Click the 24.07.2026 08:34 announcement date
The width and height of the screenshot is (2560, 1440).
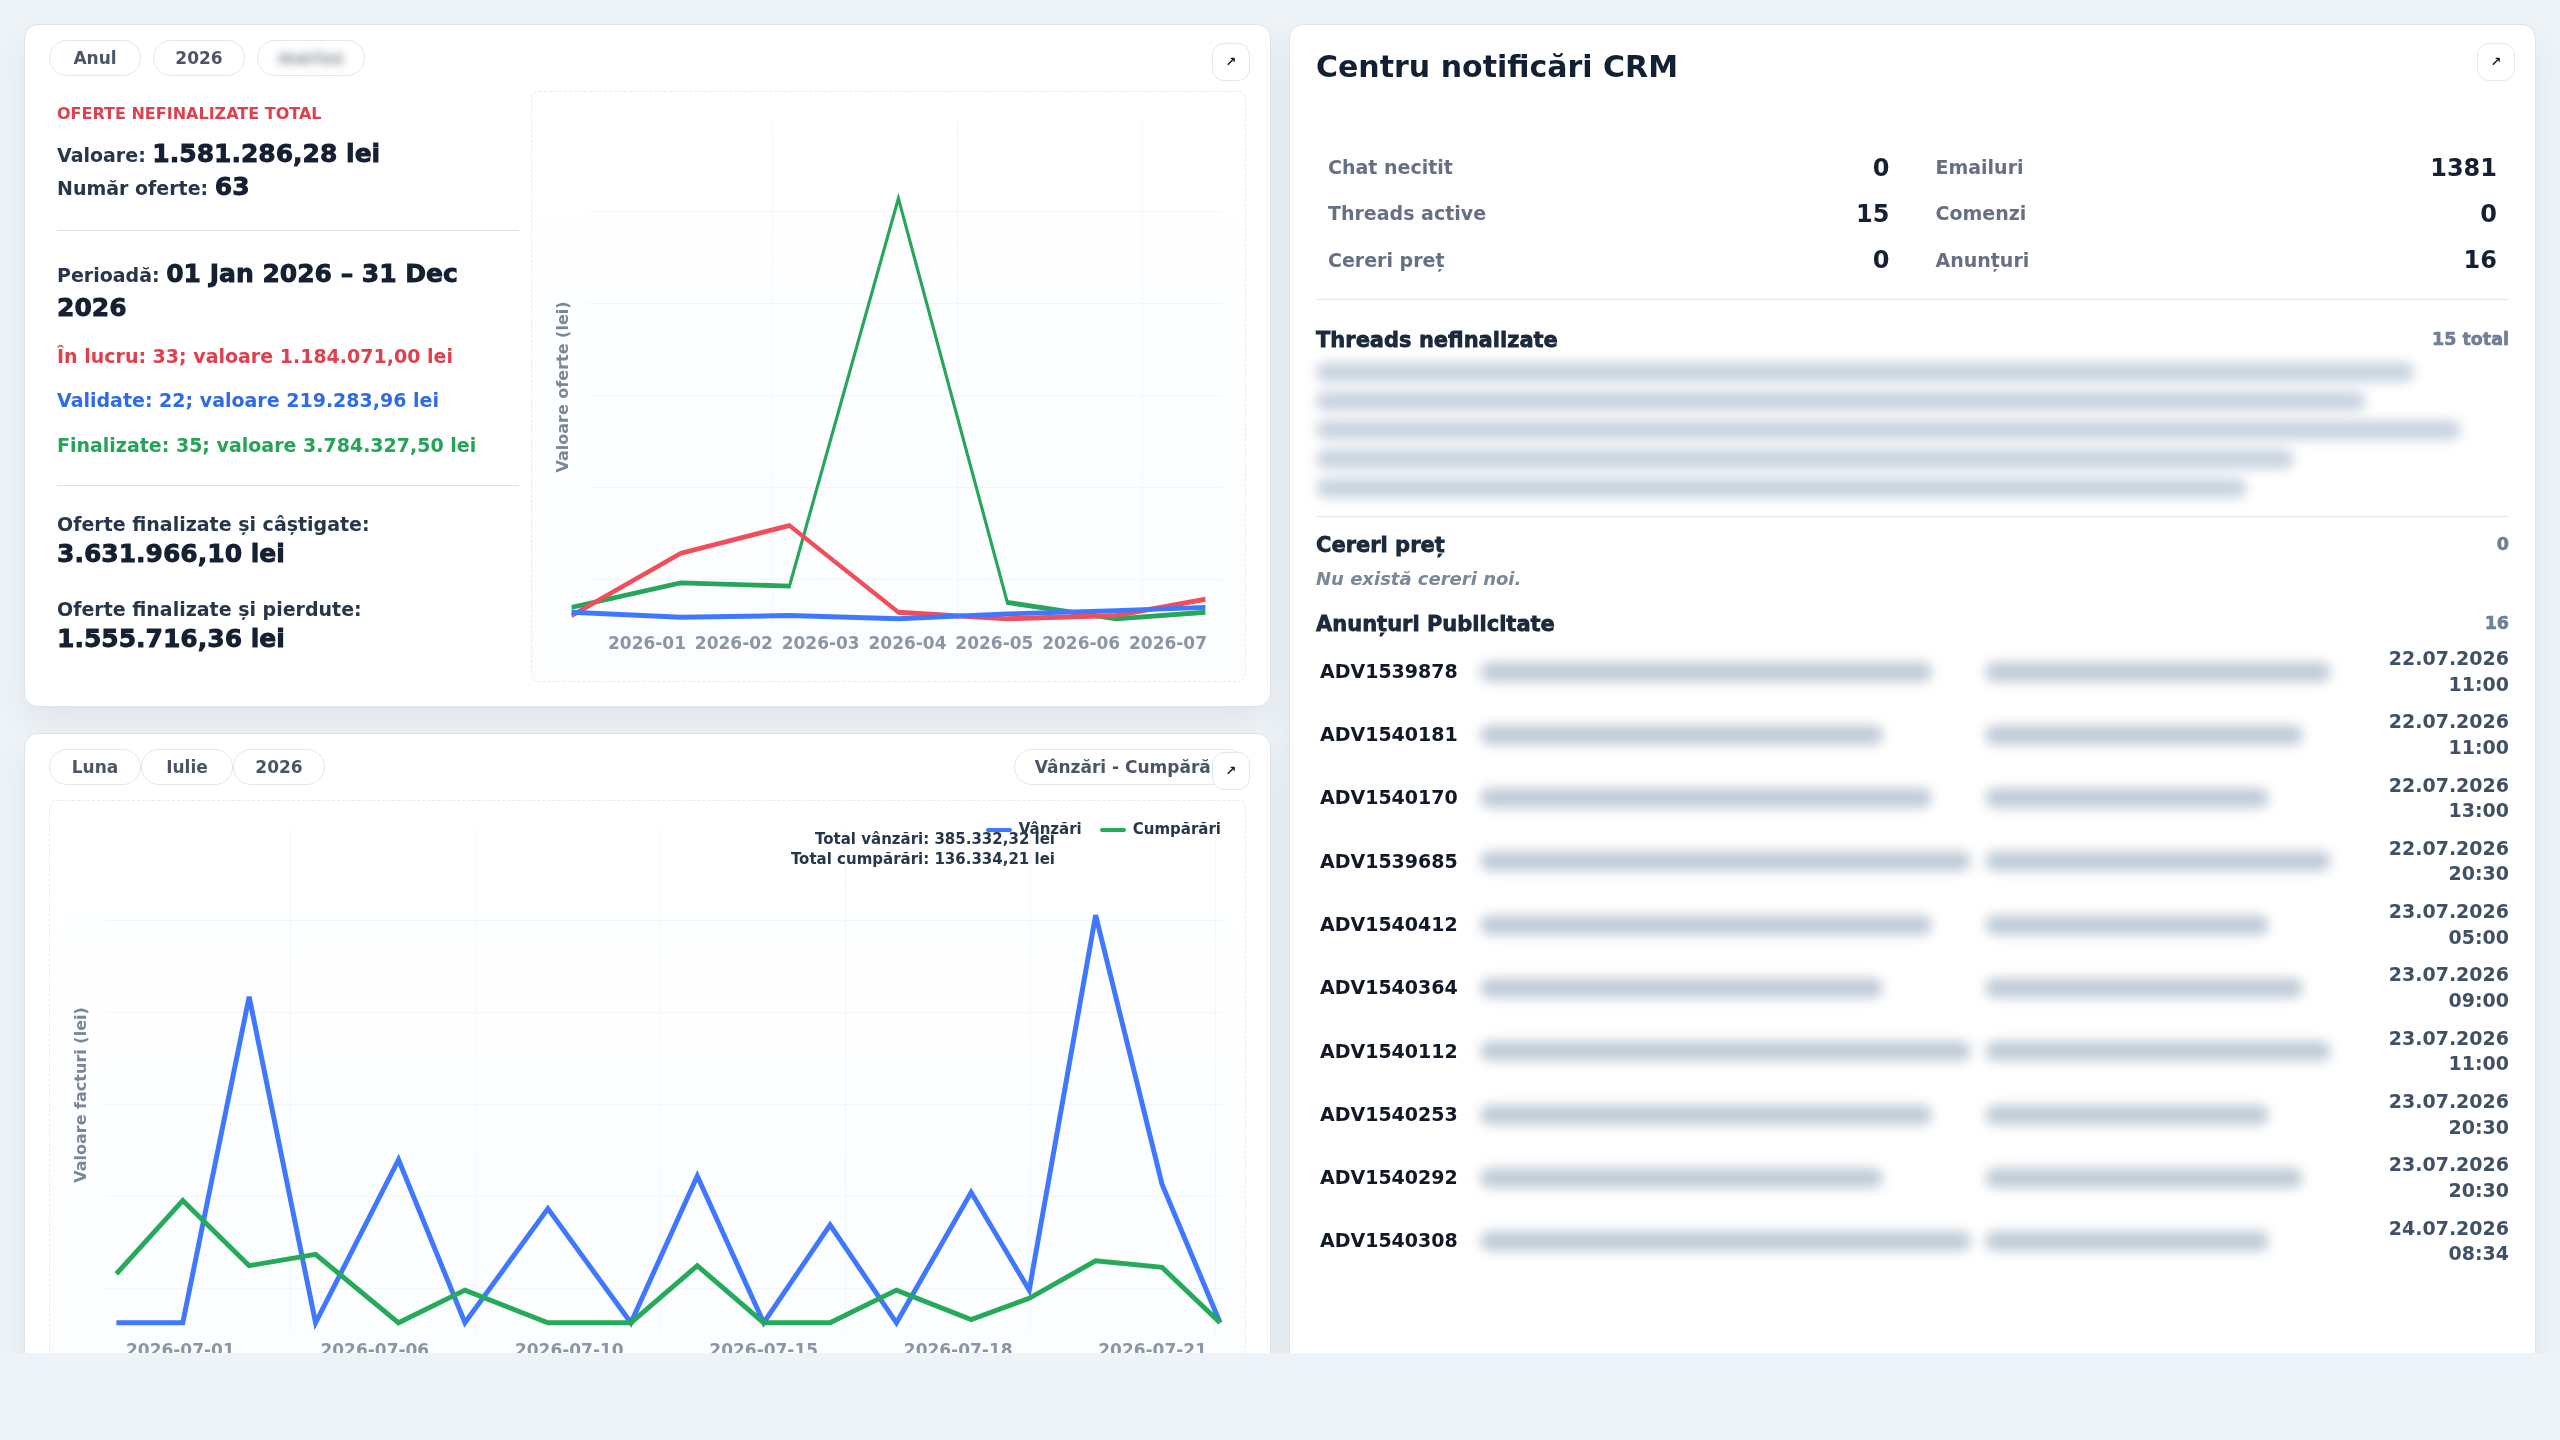point(2448,1241)
